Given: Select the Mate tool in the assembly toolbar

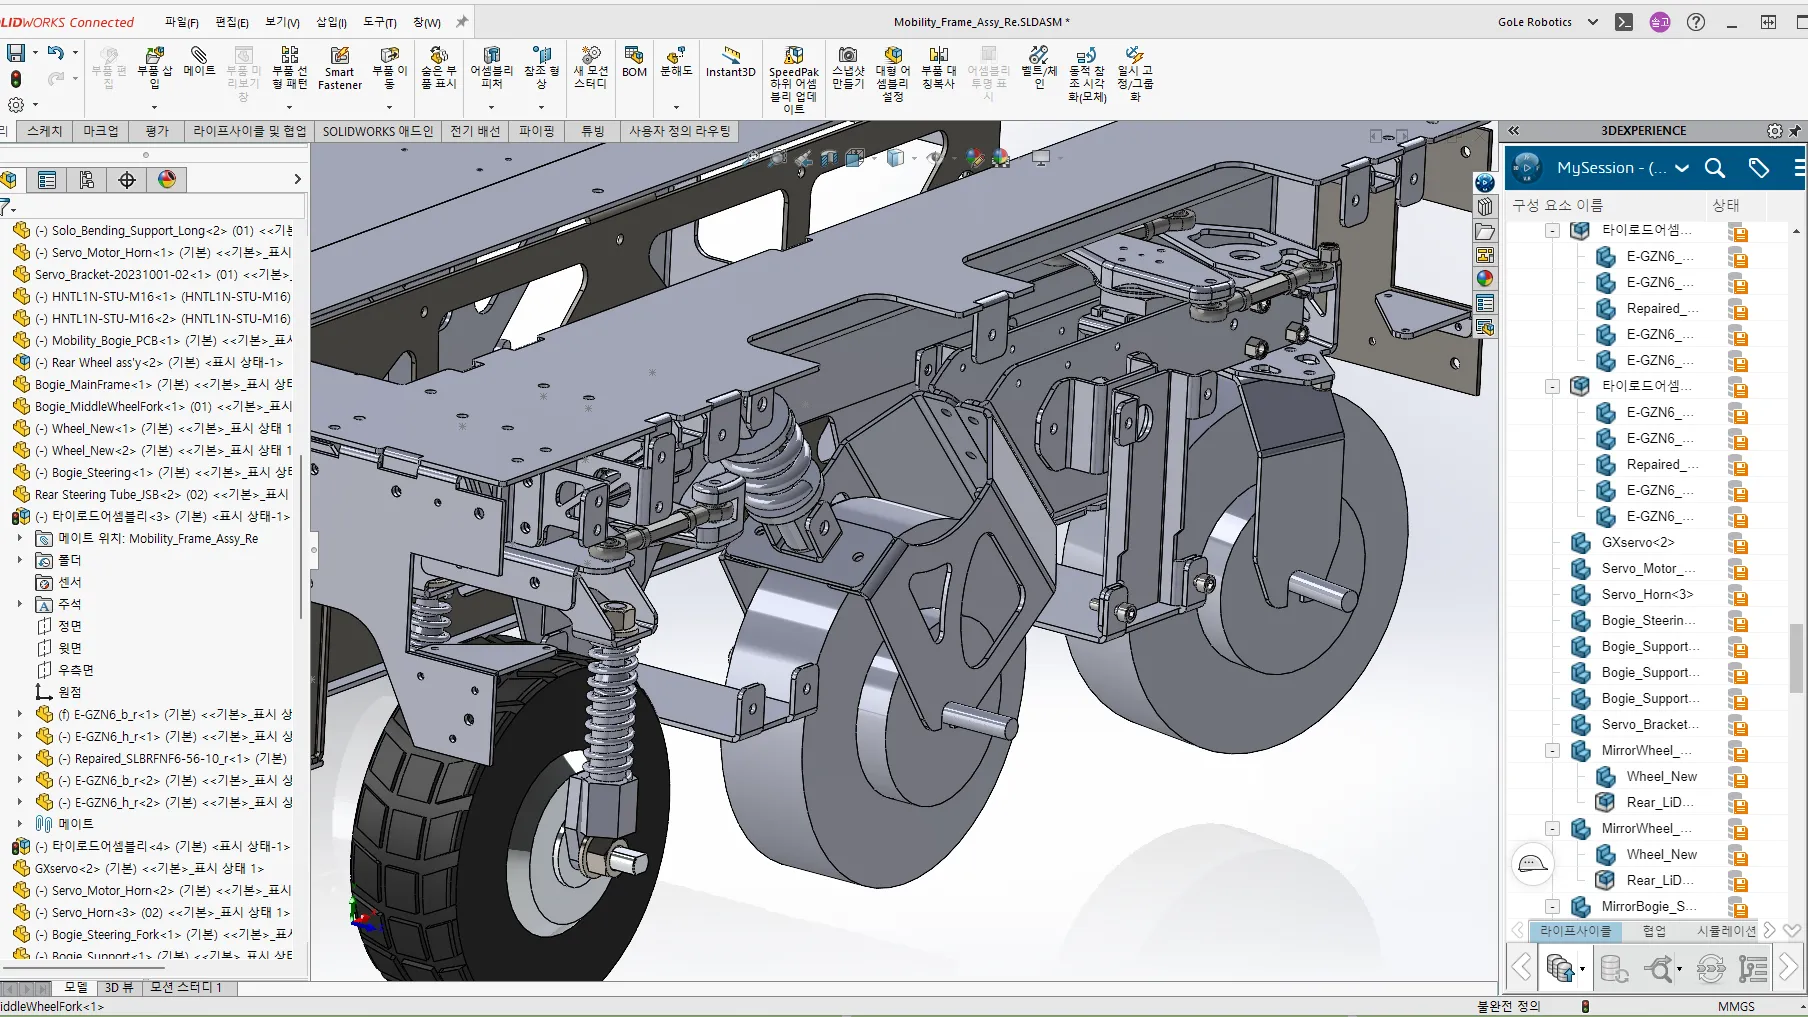Looking at the screenshot, I should coord(199,67).
